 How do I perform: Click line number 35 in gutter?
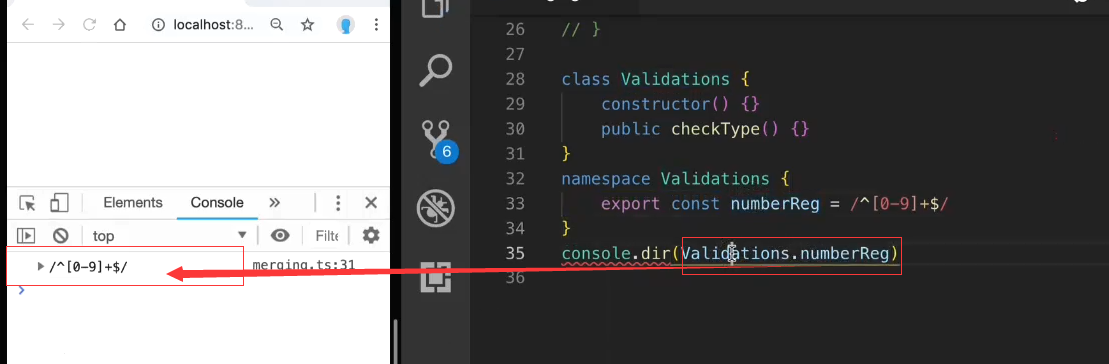516,253
